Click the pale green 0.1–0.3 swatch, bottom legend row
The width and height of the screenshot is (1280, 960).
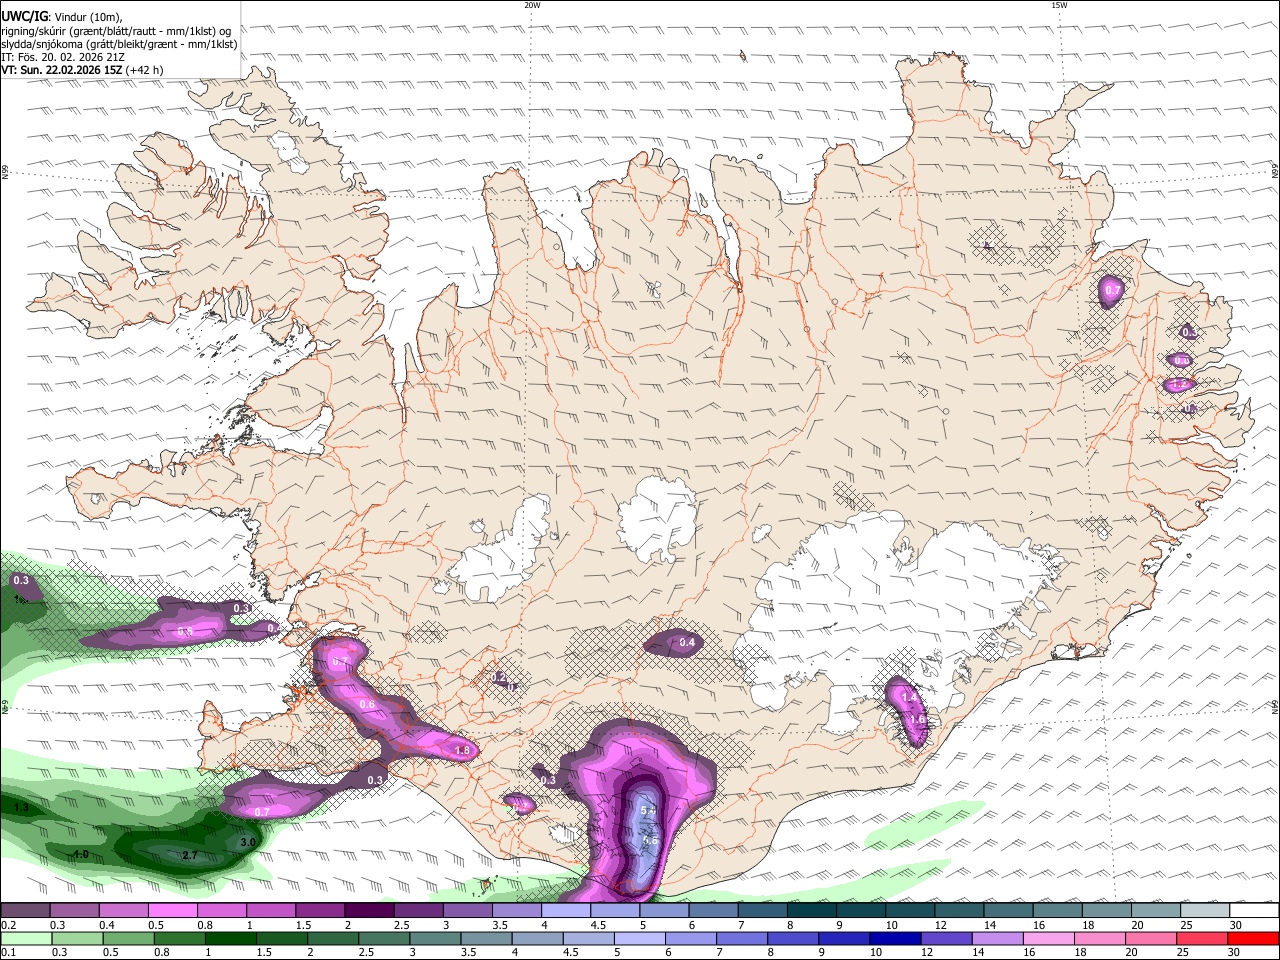click(x=26, y=939)
